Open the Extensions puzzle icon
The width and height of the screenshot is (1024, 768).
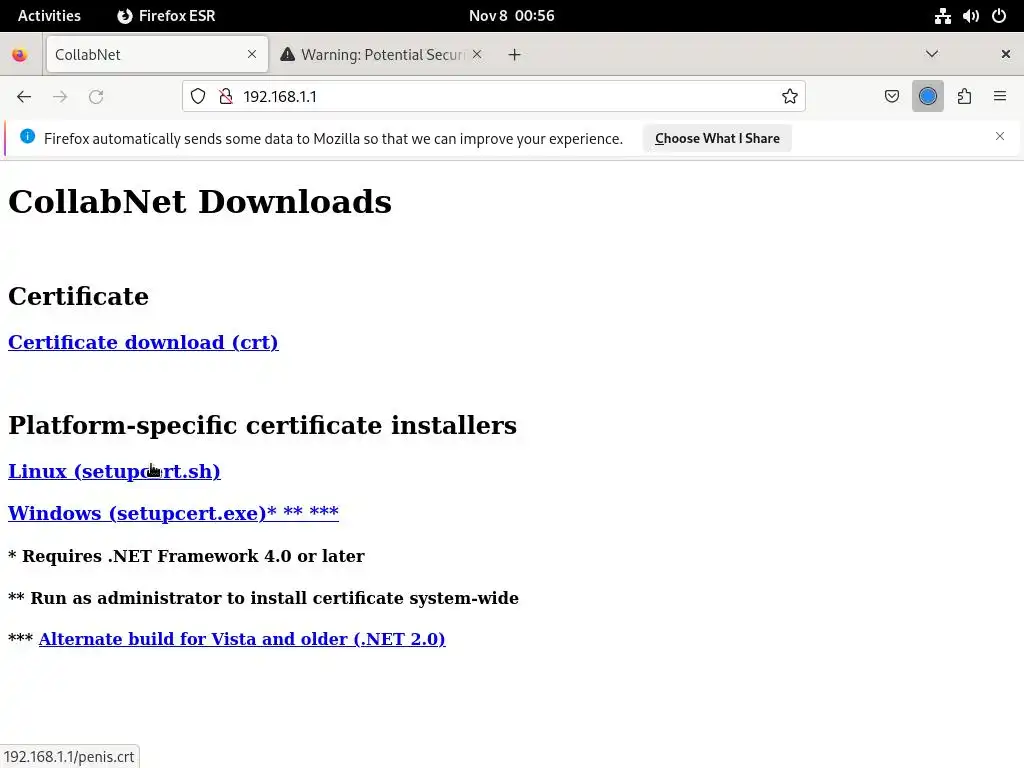pos(964,97)
